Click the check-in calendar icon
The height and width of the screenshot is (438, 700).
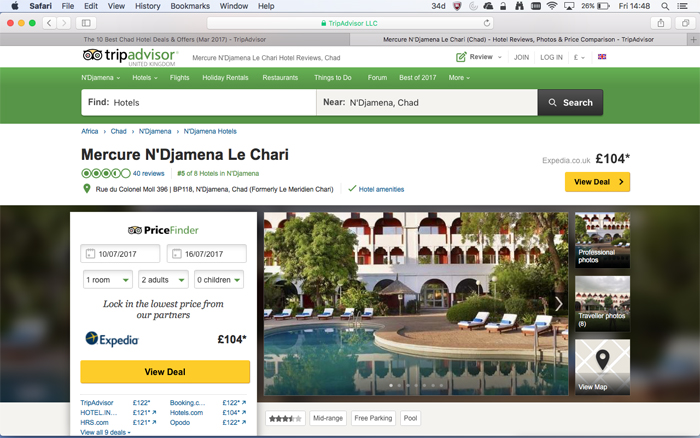coord(90,254)
